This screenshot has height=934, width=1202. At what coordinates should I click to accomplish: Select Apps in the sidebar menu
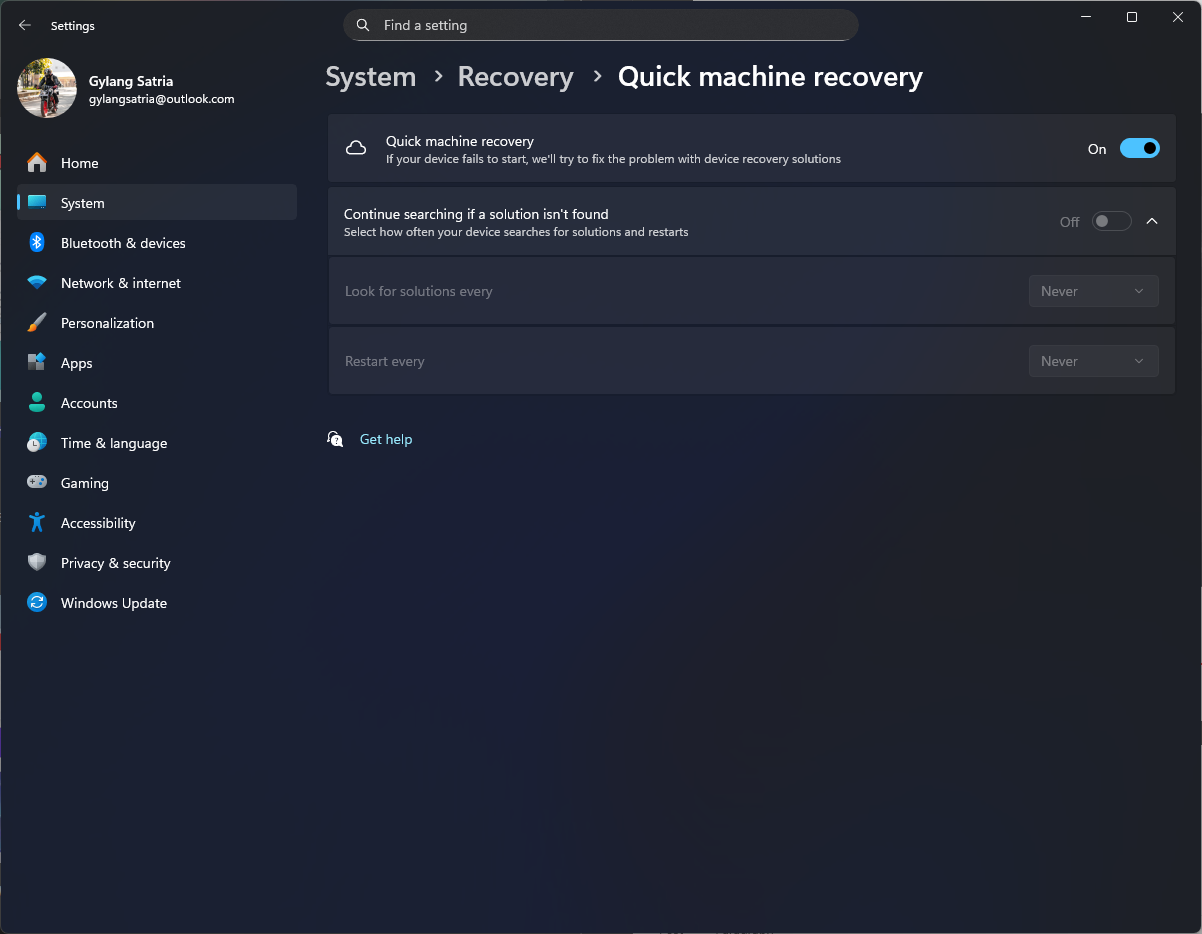tap(76, 363)
